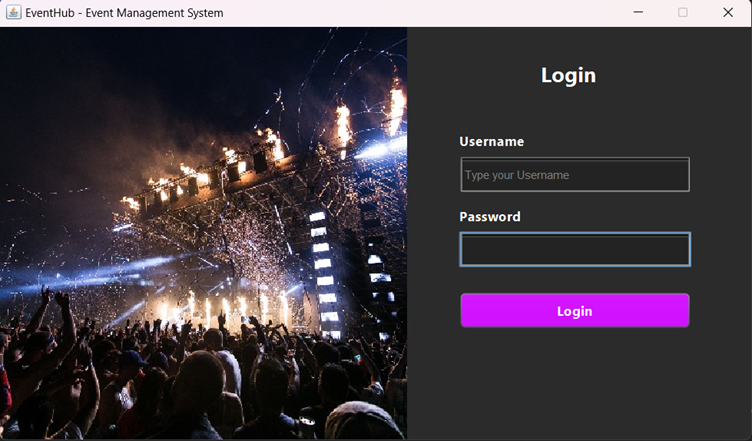
Task: Click the Java coffee cup icon in title bar
Action: click(x=13, y=12)
